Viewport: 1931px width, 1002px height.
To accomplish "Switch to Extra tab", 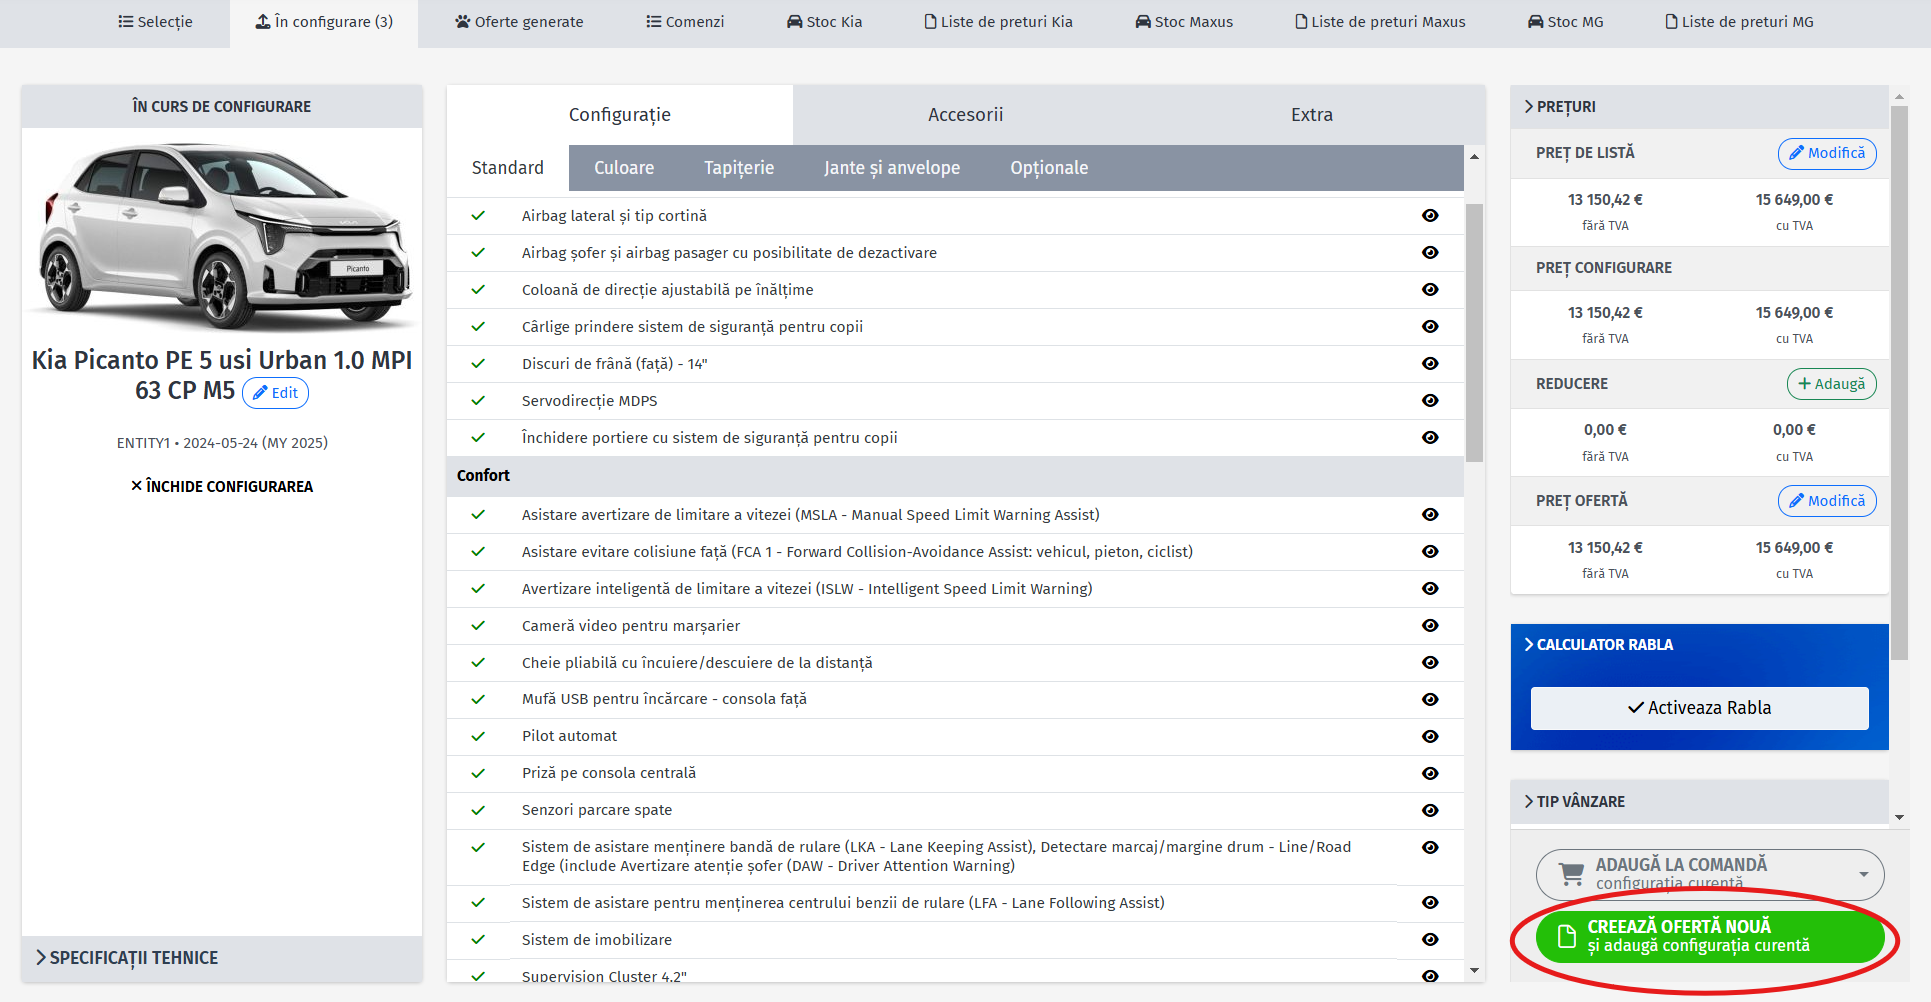I will click(x=1311, y=115).
